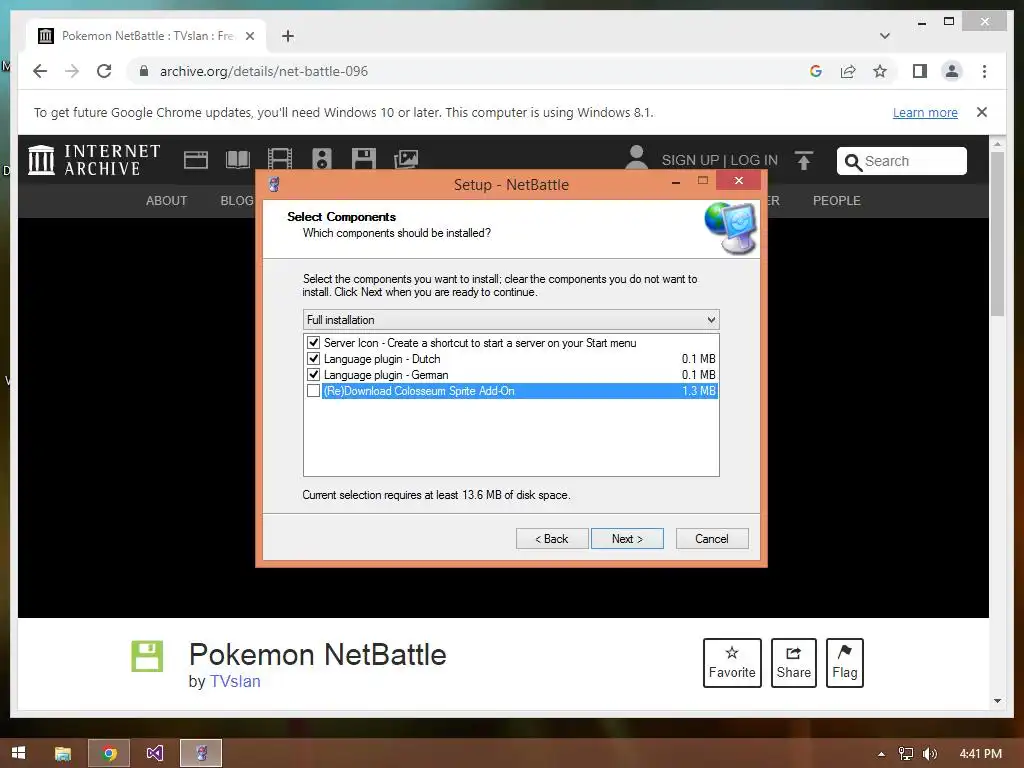Open the Video film-strip icon in Archive header

280,160
